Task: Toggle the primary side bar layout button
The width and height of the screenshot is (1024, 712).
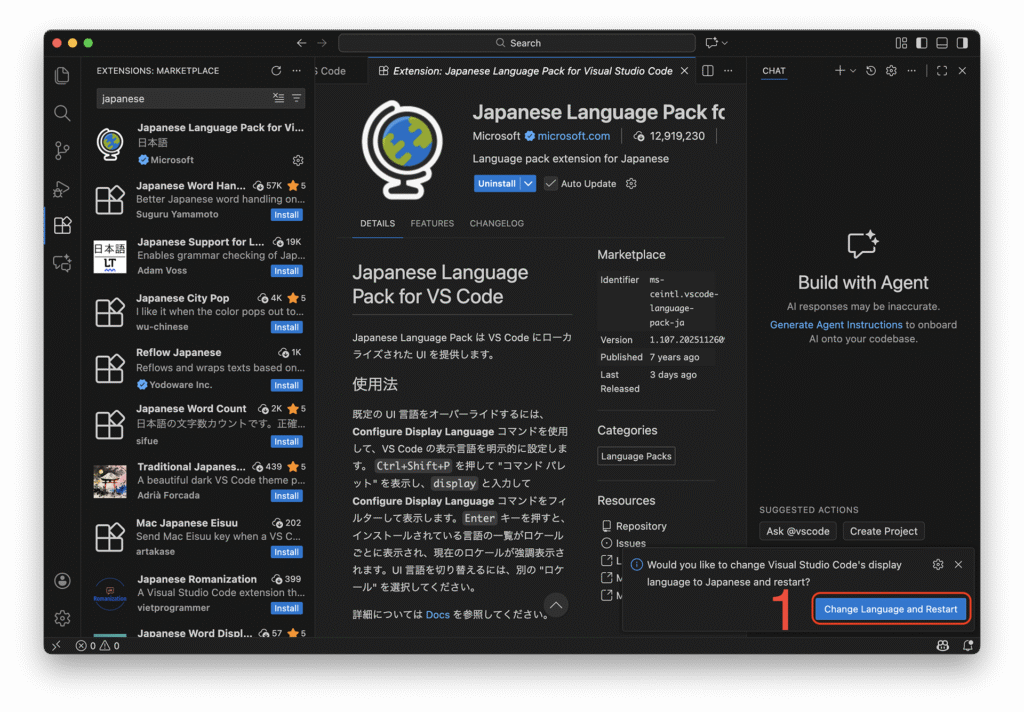Action: pos(921,43)
